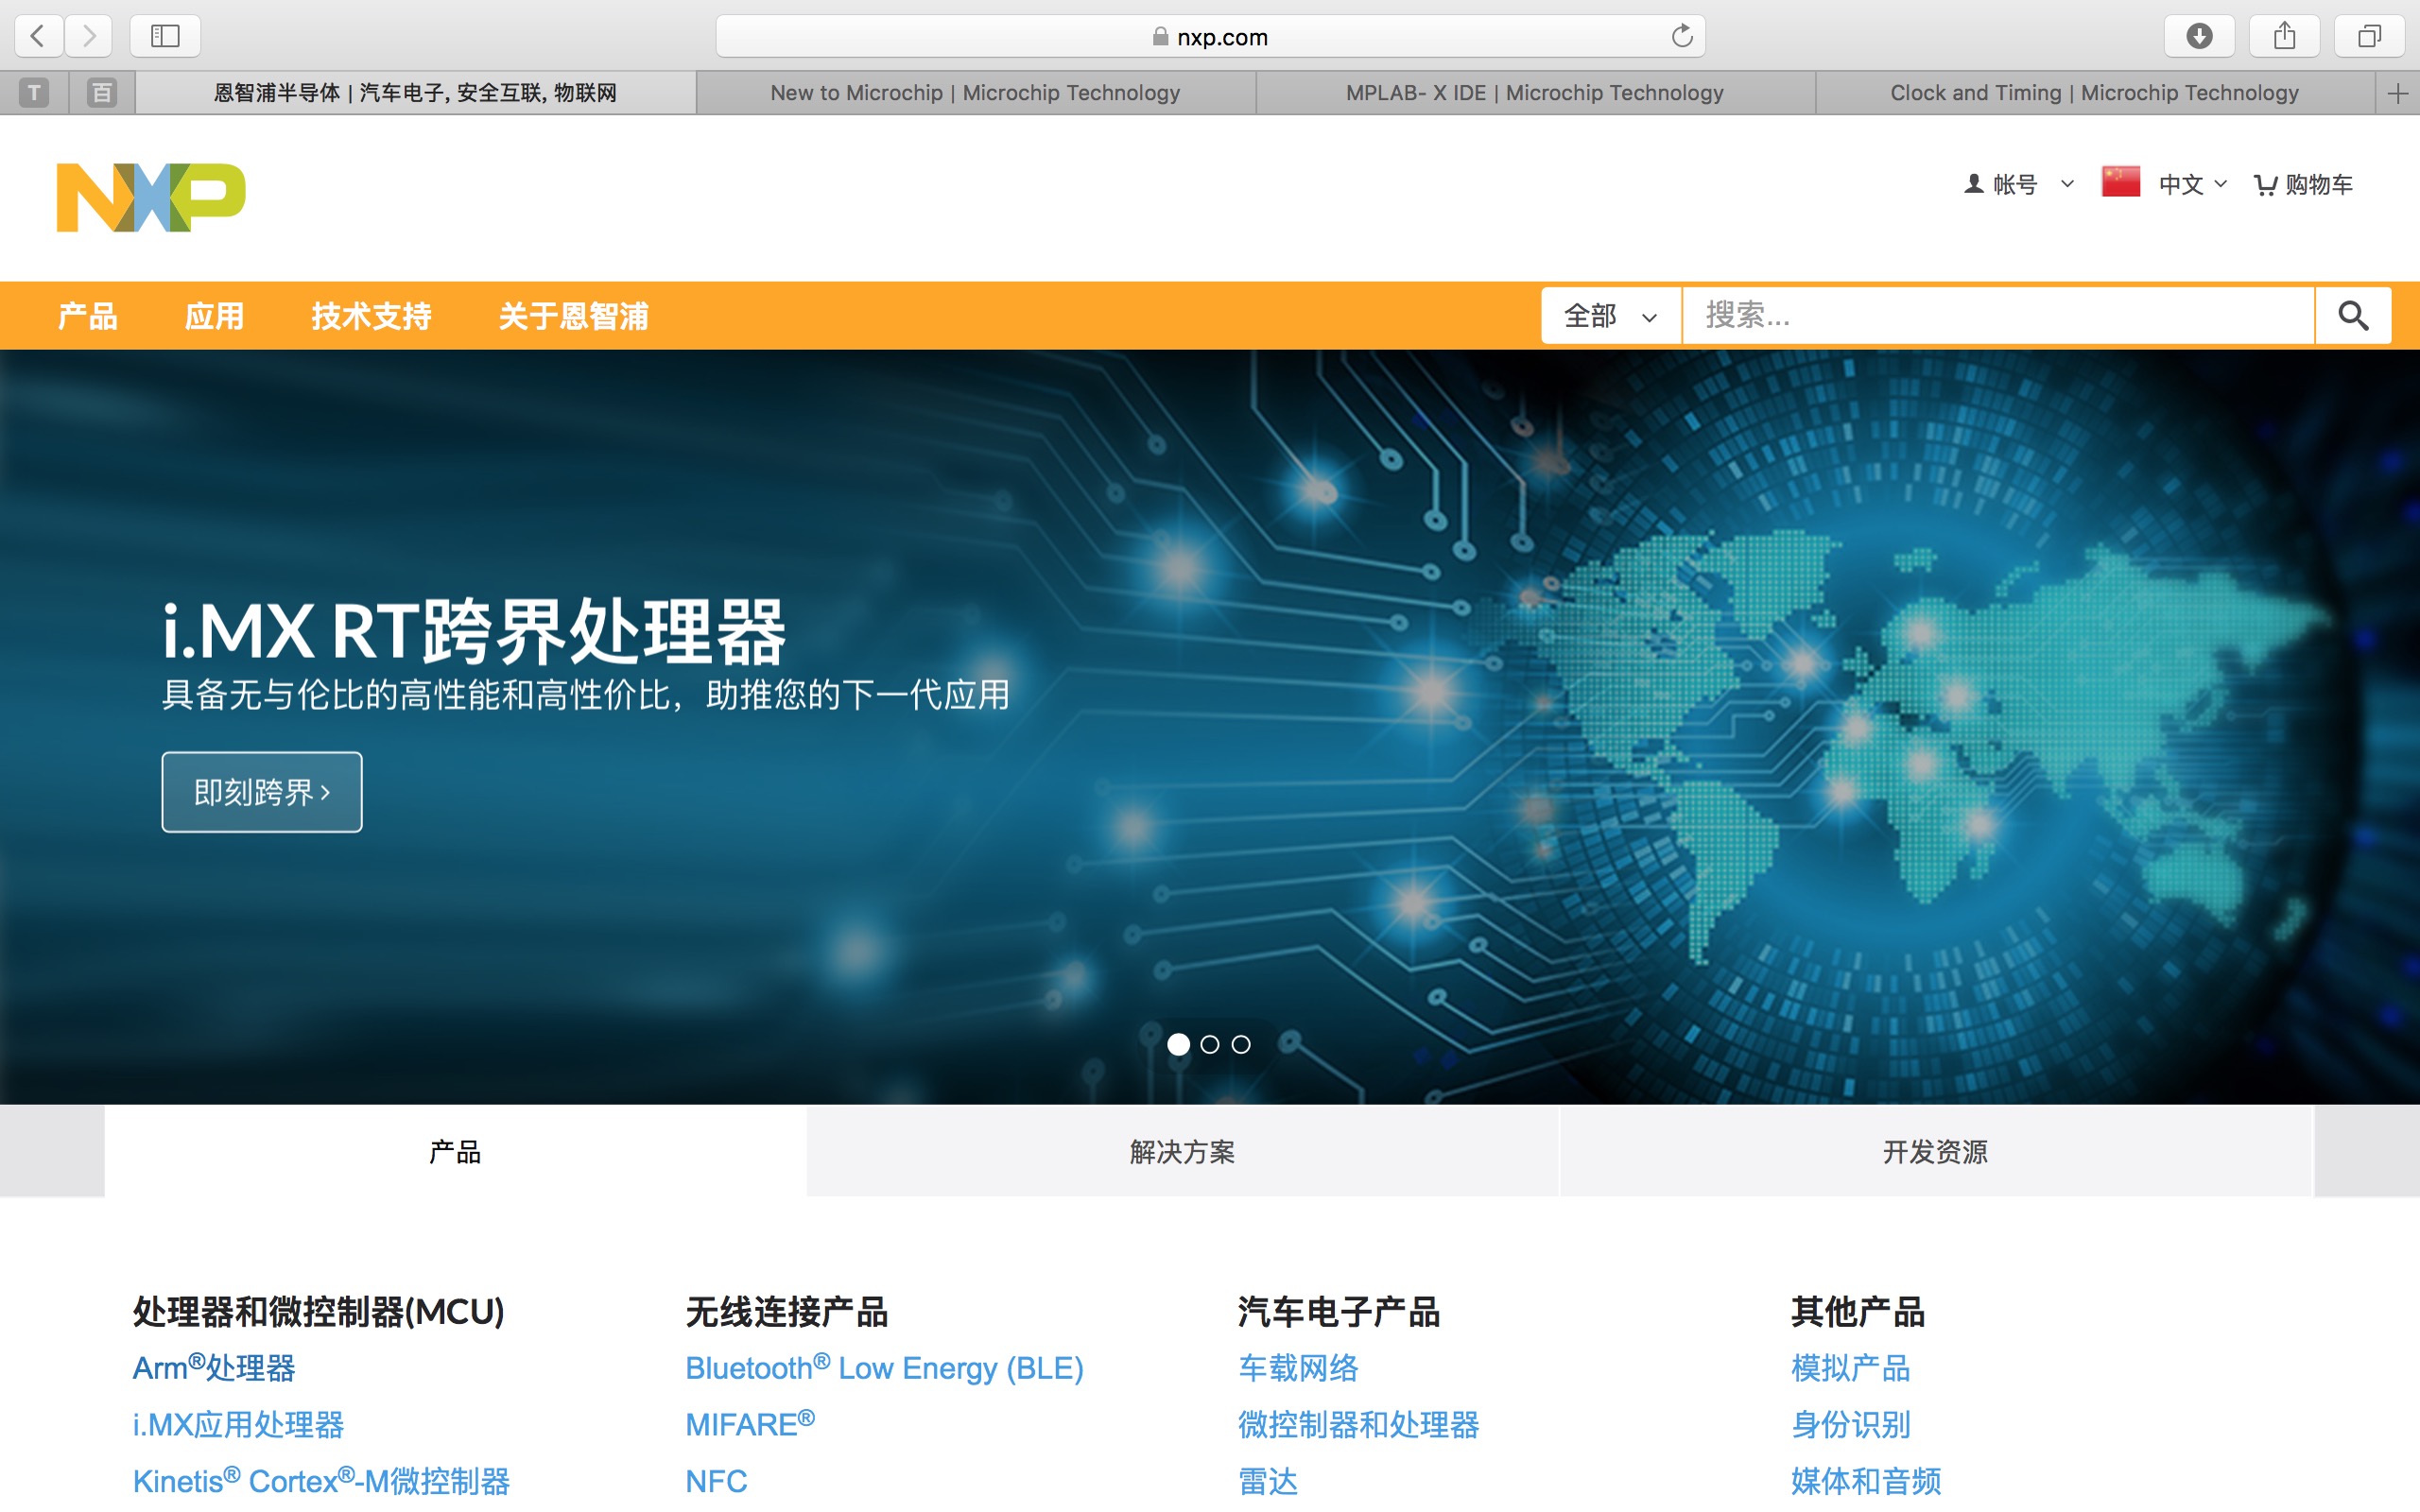Open the Bluetooth Low Energy (BLE) link
Screen dimensions: 2420x1512
884,1367
